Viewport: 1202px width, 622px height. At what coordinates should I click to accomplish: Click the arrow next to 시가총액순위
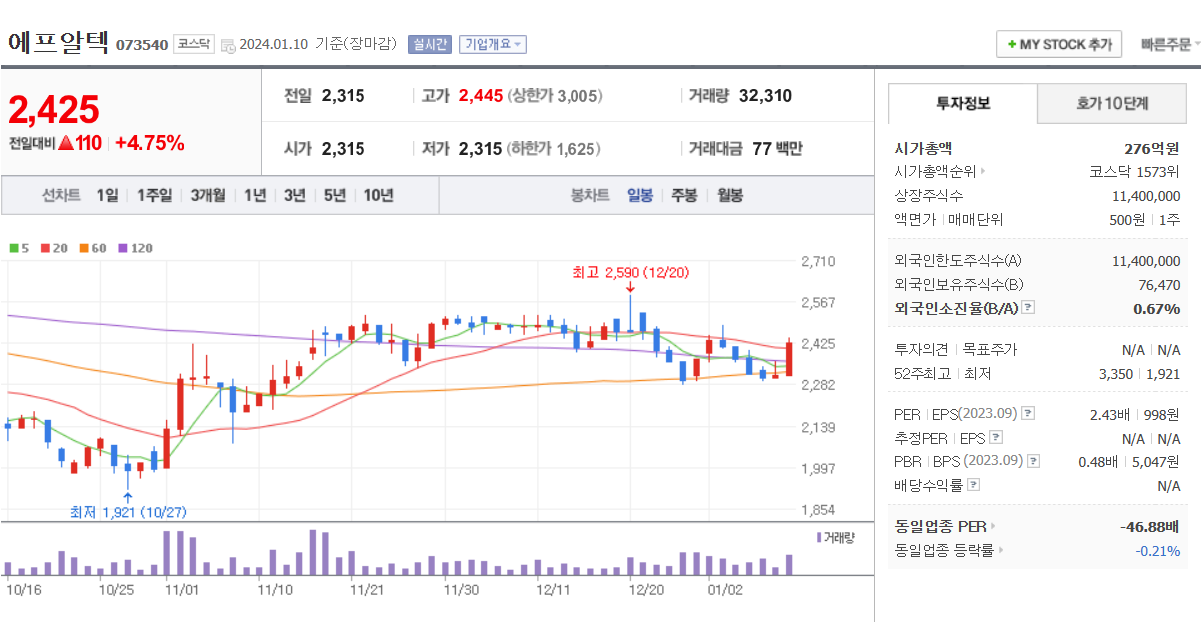(983, 172)
